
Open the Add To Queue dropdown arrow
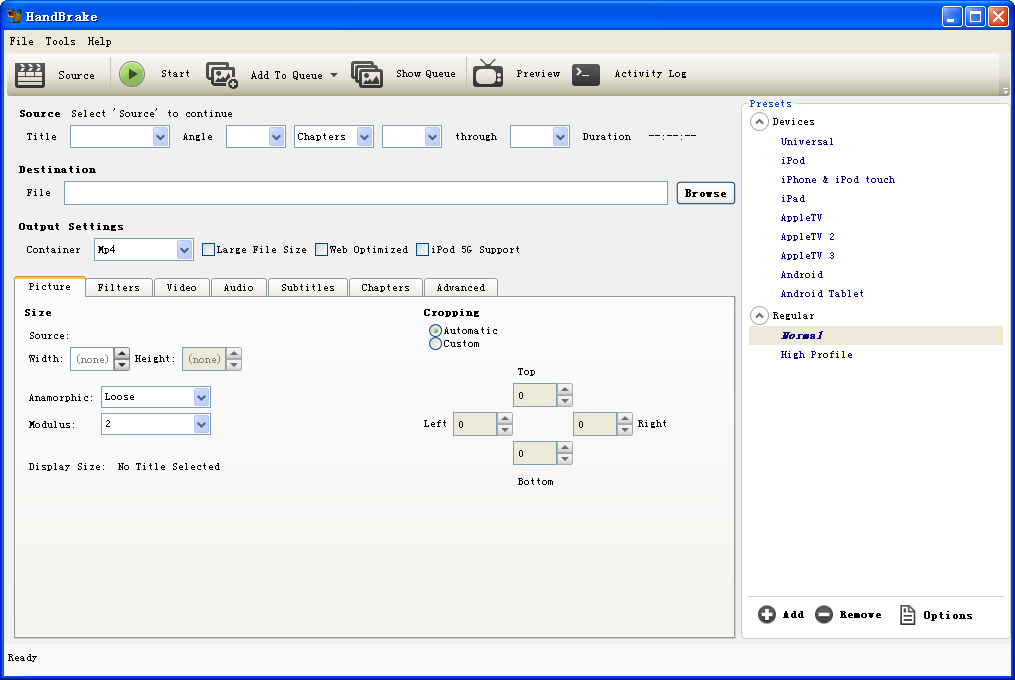[334, 74]
